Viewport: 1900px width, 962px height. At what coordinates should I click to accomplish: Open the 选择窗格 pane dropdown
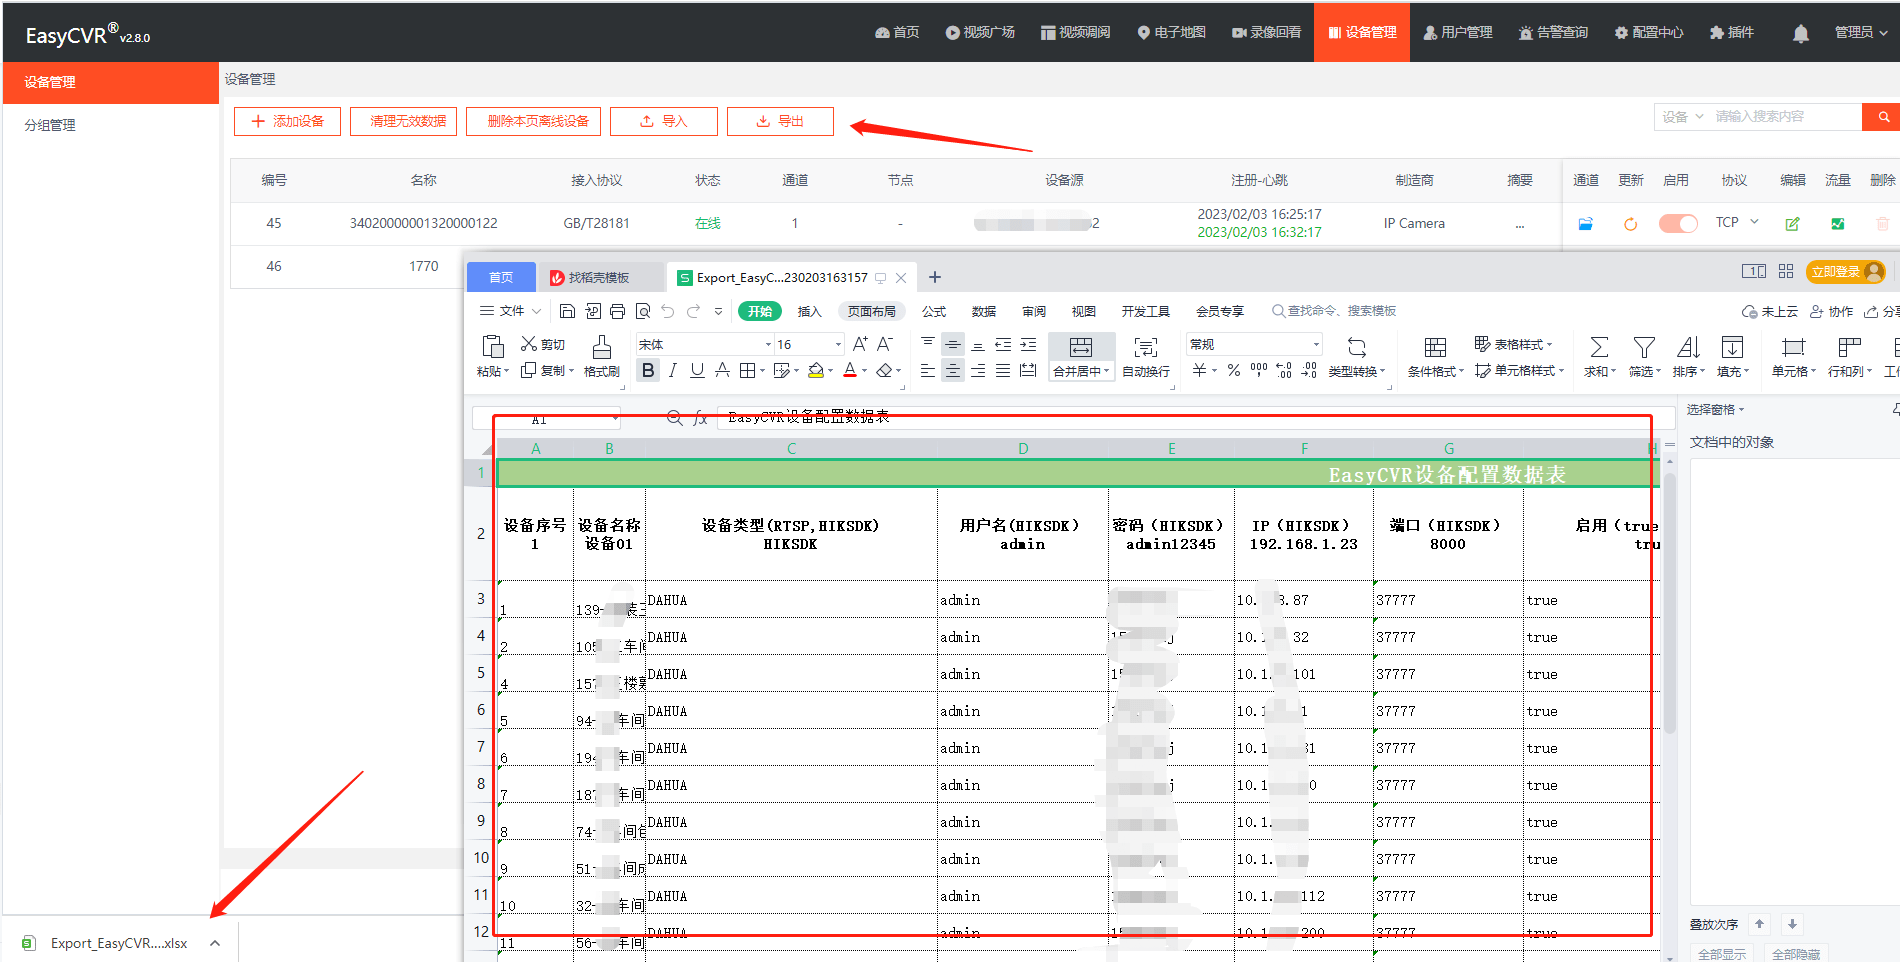coord(1716,410)
